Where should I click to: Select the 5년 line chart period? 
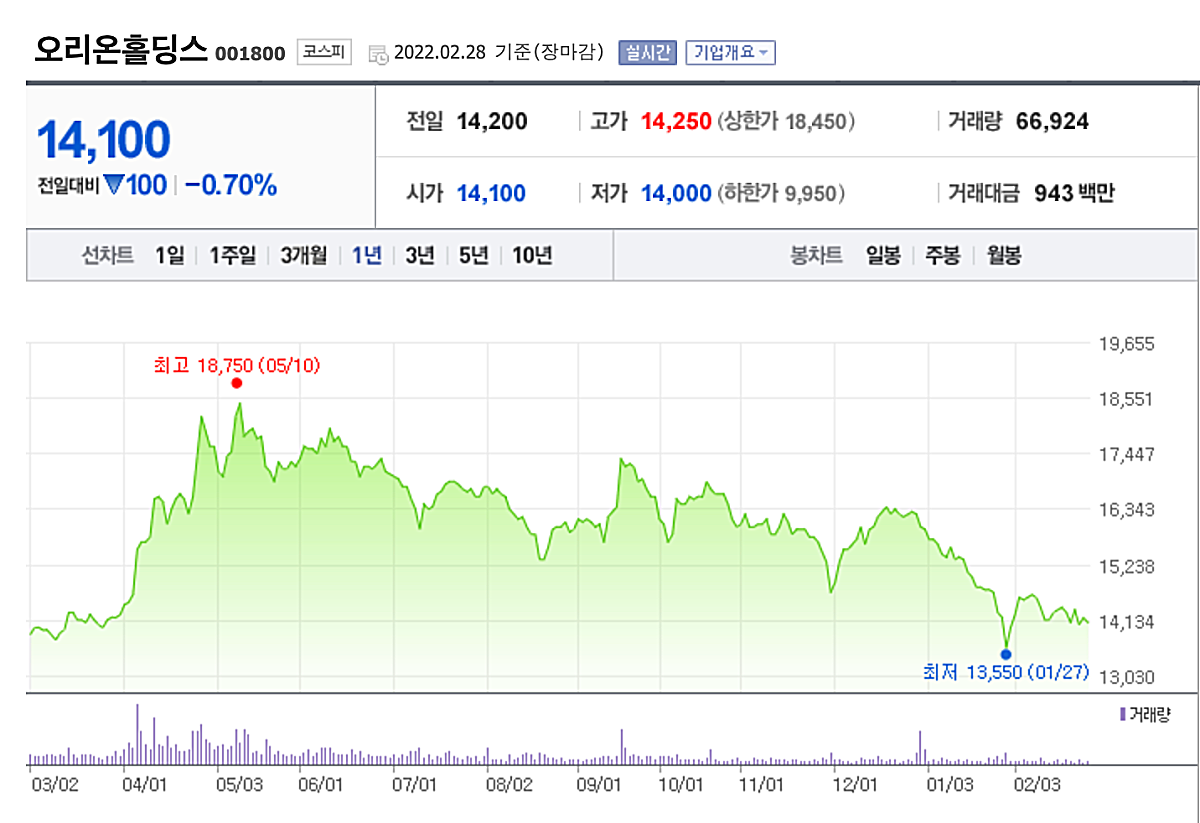(473, 255)
